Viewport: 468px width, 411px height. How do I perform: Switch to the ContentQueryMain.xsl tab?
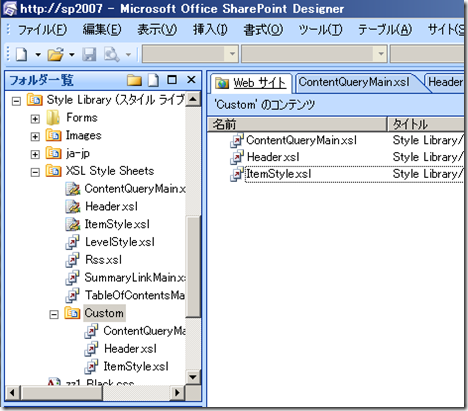[x=354, y=82]
